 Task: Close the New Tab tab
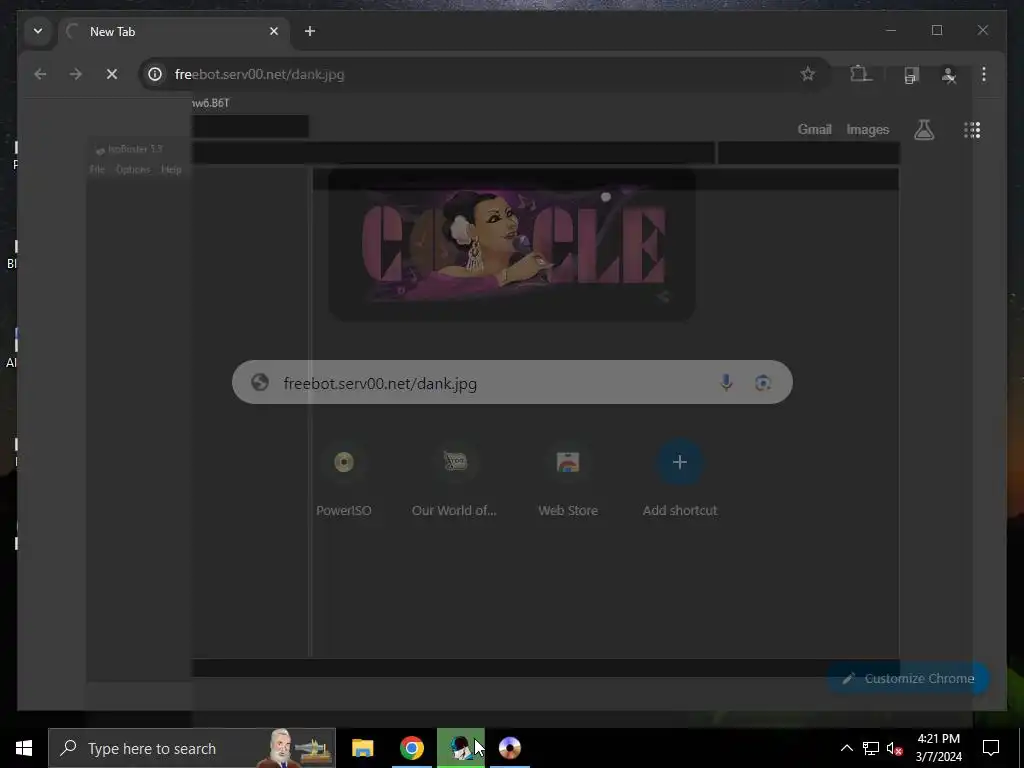pos(274,31)
